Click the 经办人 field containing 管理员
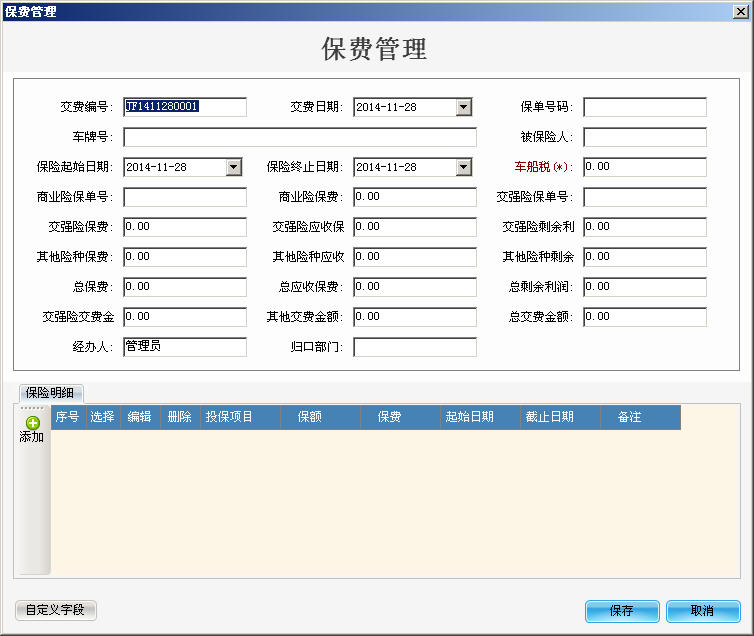The width and height of the screenshot is (754, 636). pyautogui.click(x=185, y=347)
